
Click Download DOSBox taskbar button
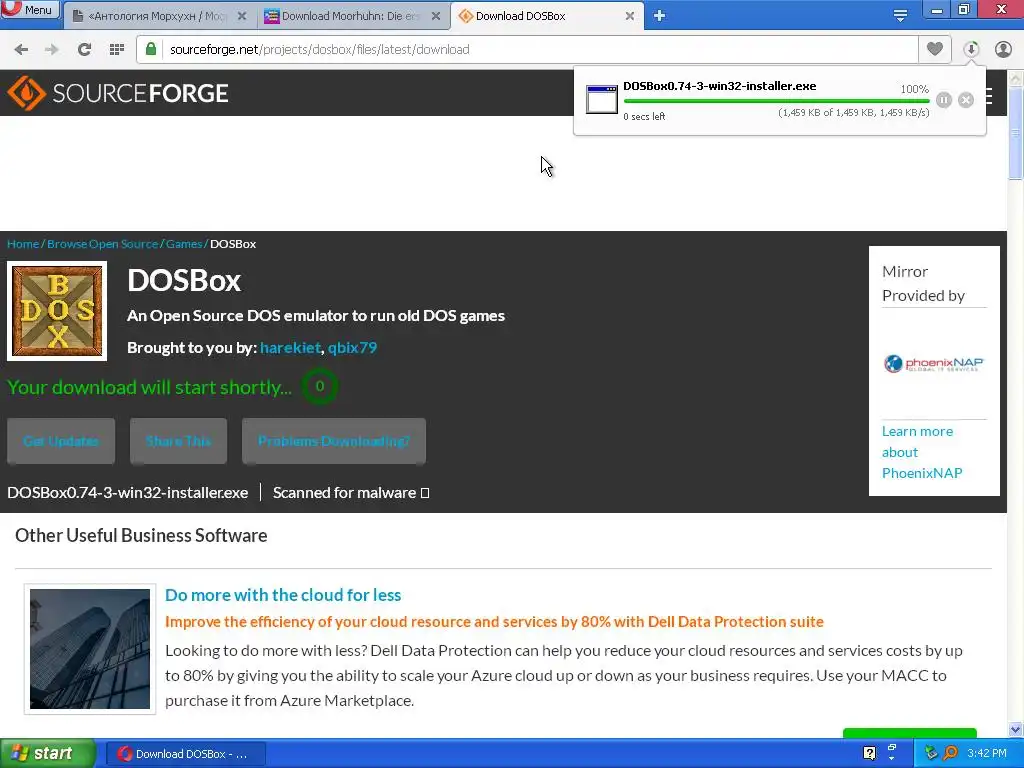[185, 754]
